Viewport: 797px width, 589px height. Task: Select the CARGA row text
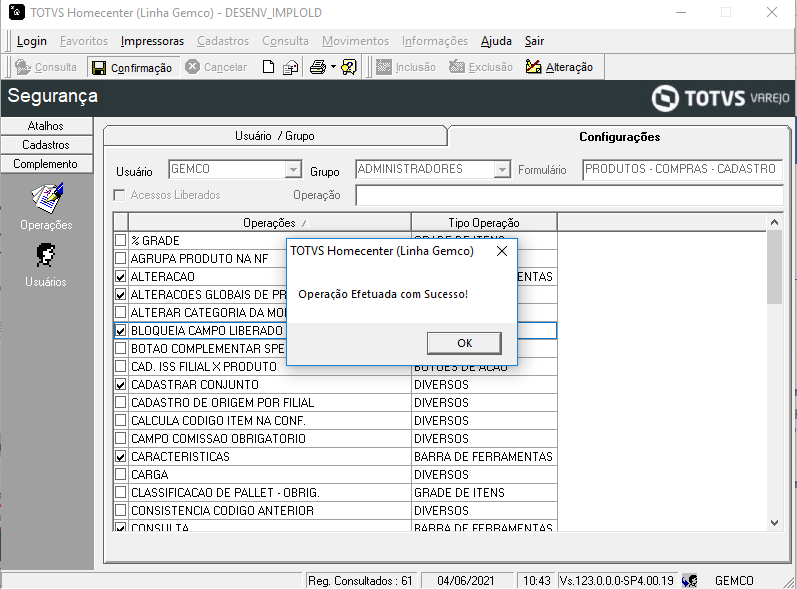coord(149,475)
